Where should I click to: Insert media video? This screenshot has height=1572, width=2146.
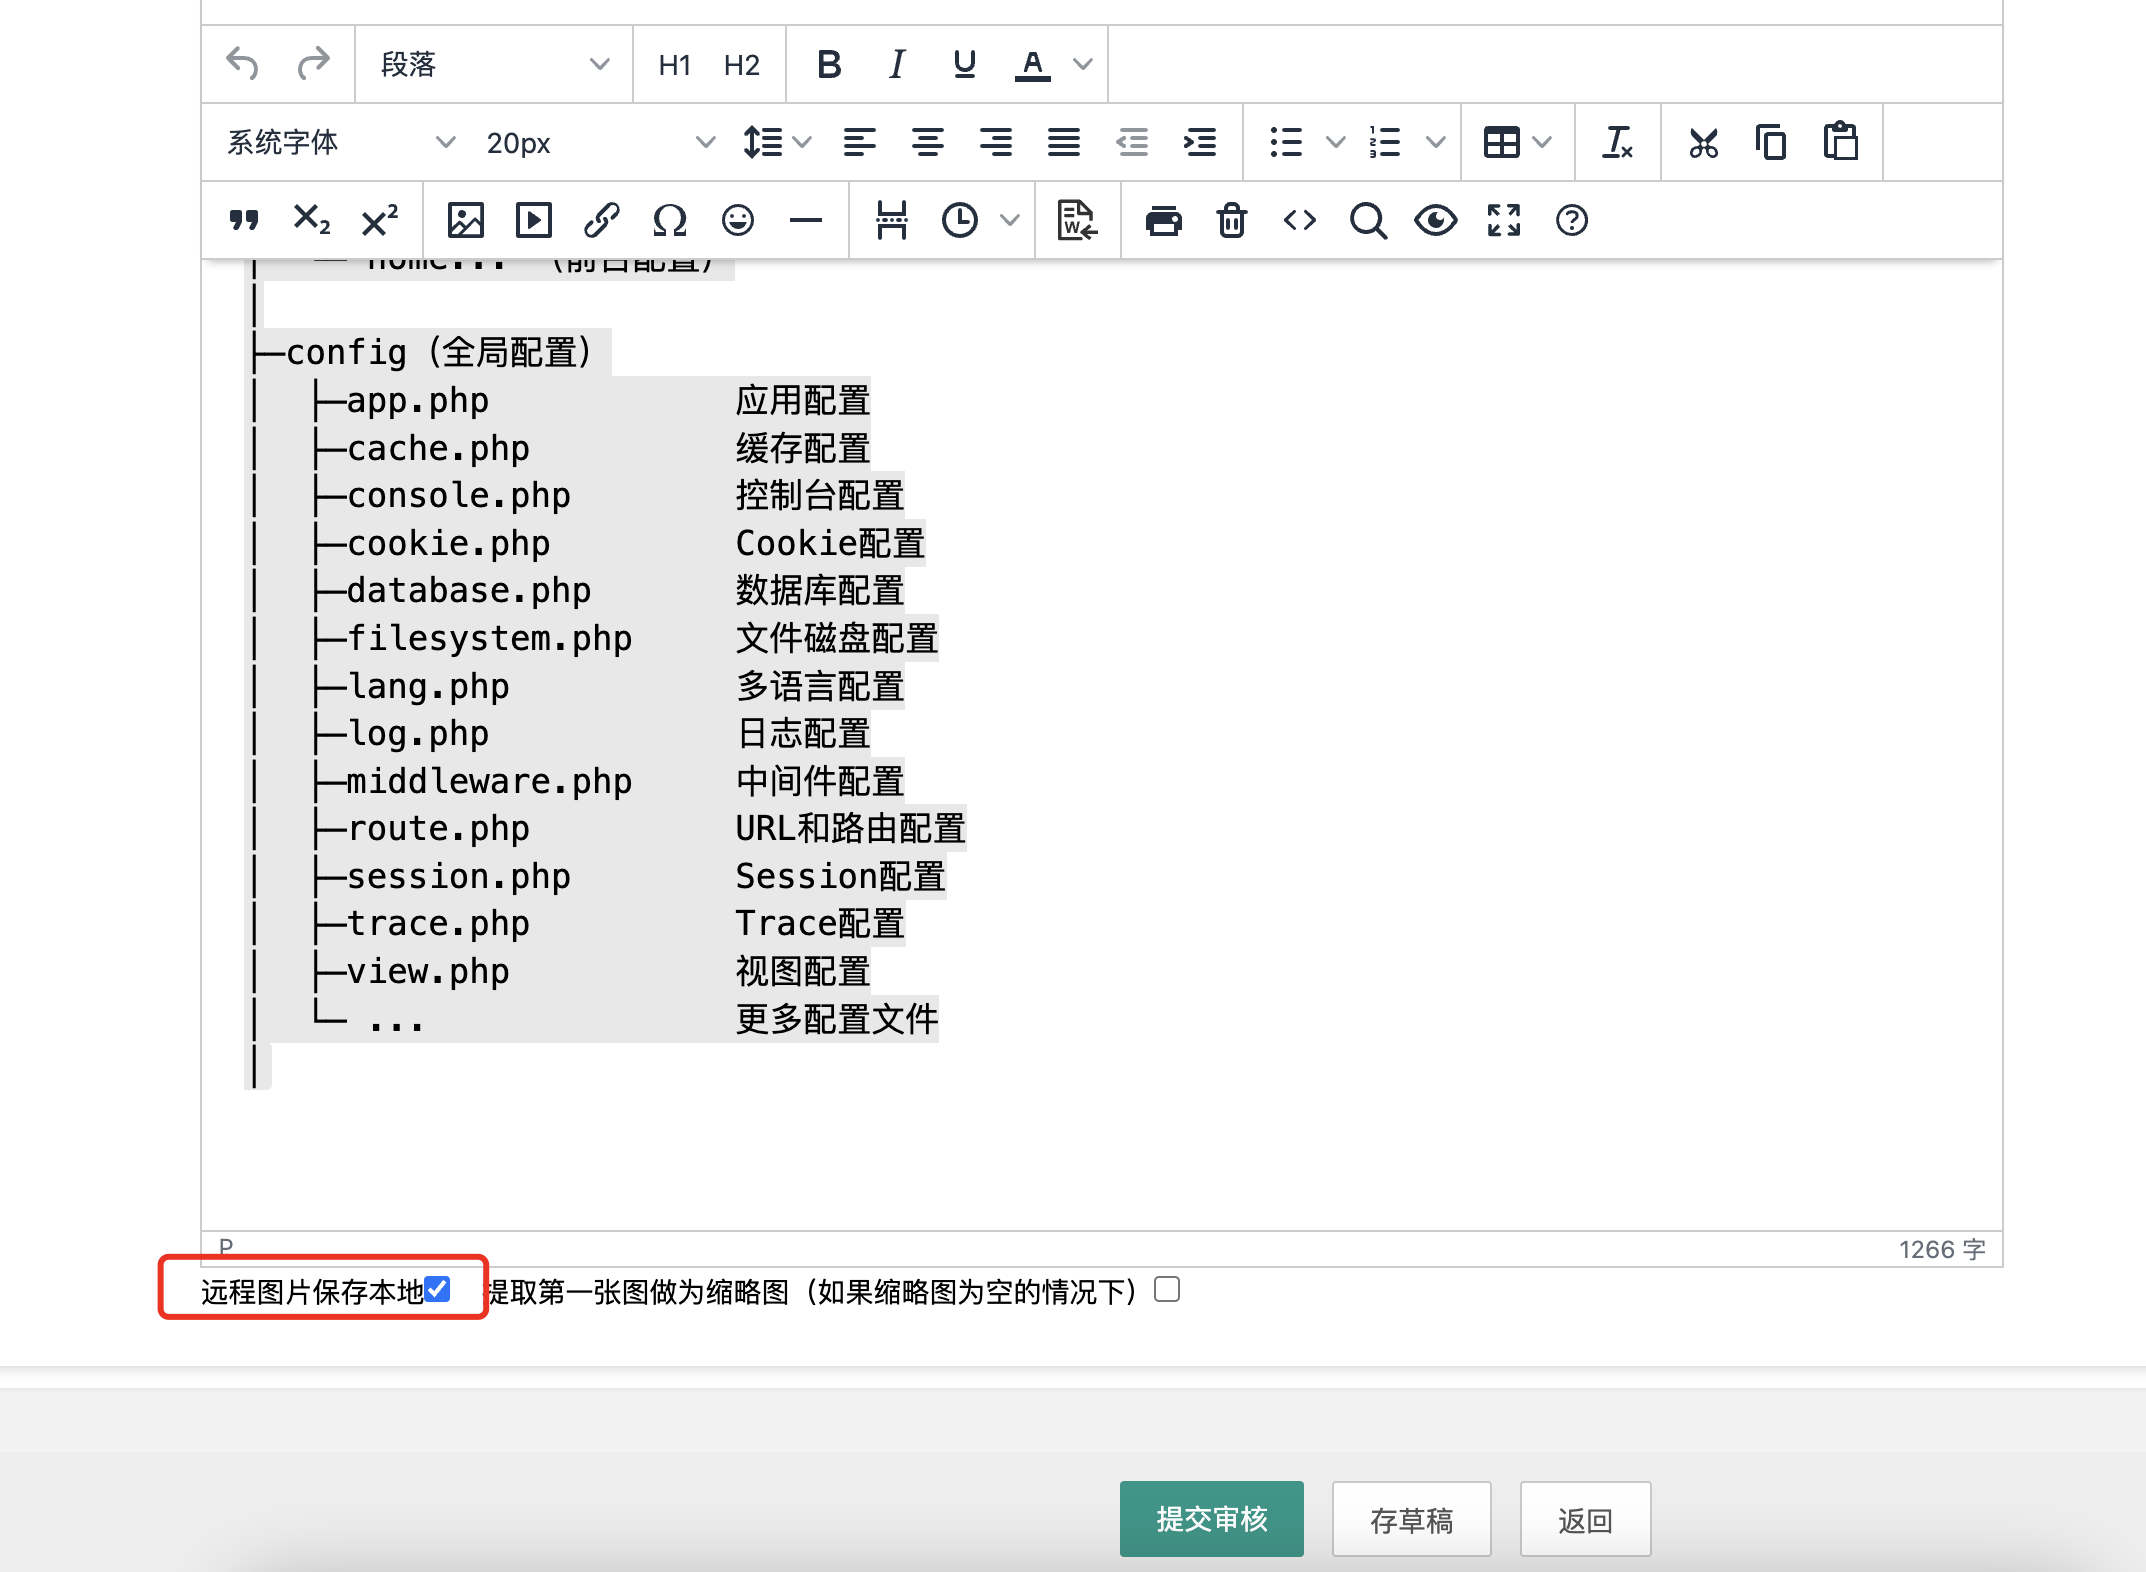point(533,220)
